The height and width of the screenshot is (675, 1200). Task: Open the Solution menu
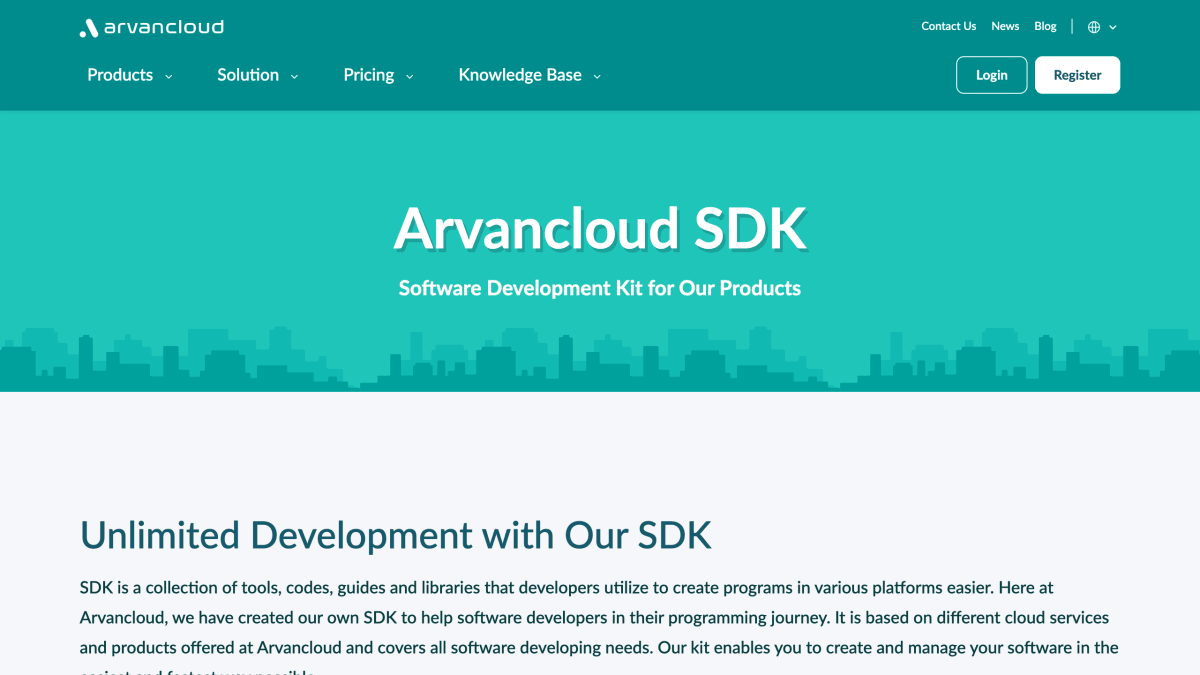[x=248, y=75]
